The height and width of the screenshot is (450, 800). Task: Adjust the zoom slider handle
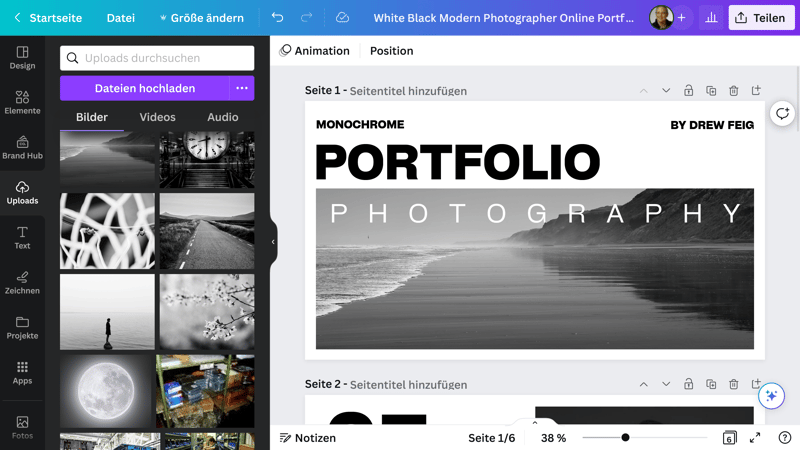(625, 438)
